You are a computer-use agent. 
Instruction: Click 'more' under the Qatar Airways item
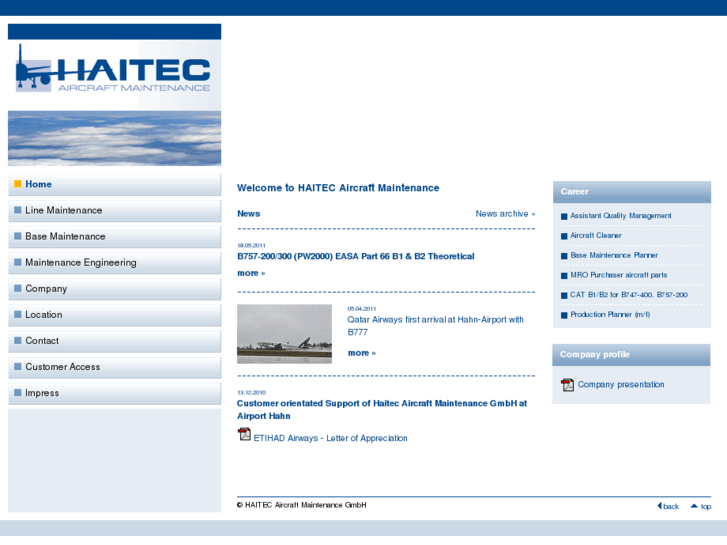[362, 353]
